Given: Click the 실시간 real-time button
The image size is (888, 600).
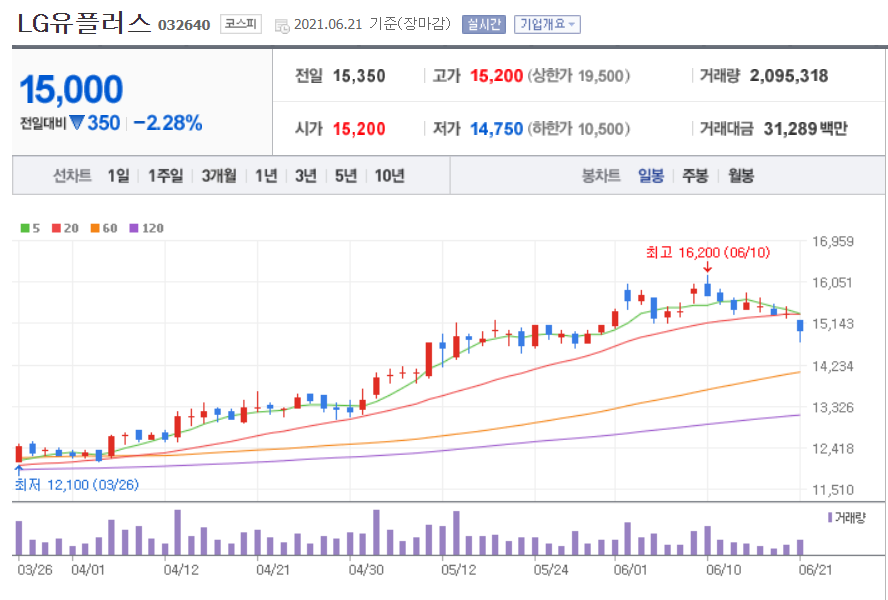Looking at the screenshot, I should point(483,24).
